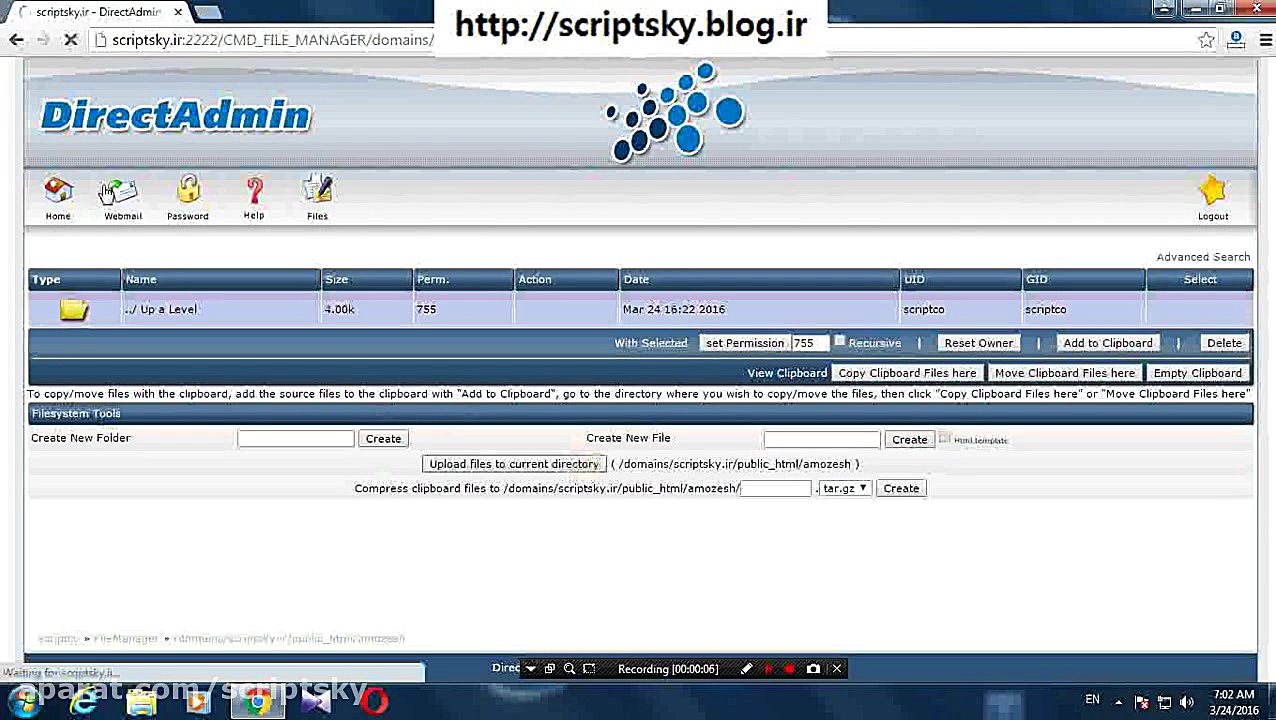Sort by the Date column header
Screen dimensions: 1276x720
(759, 280)
